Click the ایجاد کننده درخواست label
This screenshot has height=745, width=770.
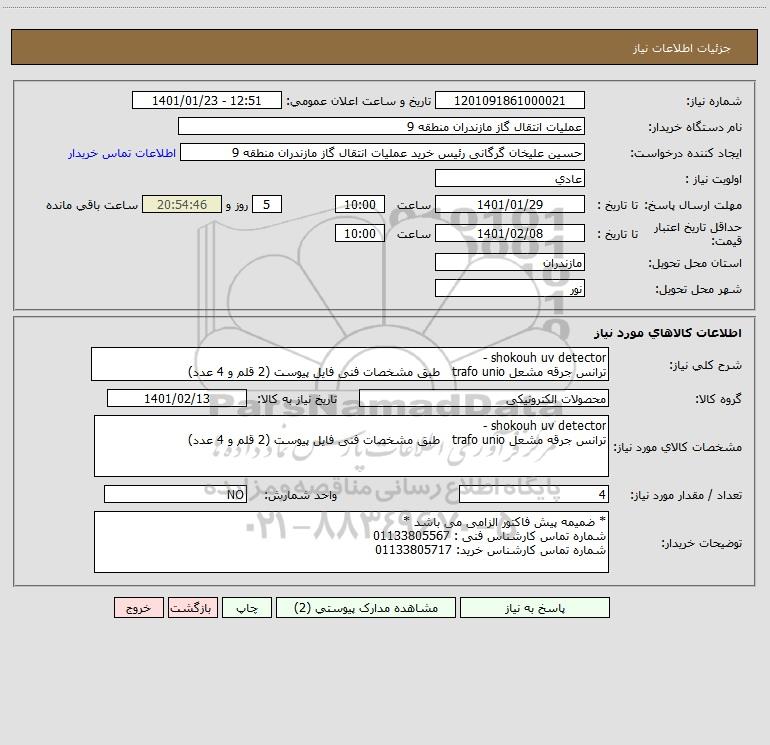(686, 154)
